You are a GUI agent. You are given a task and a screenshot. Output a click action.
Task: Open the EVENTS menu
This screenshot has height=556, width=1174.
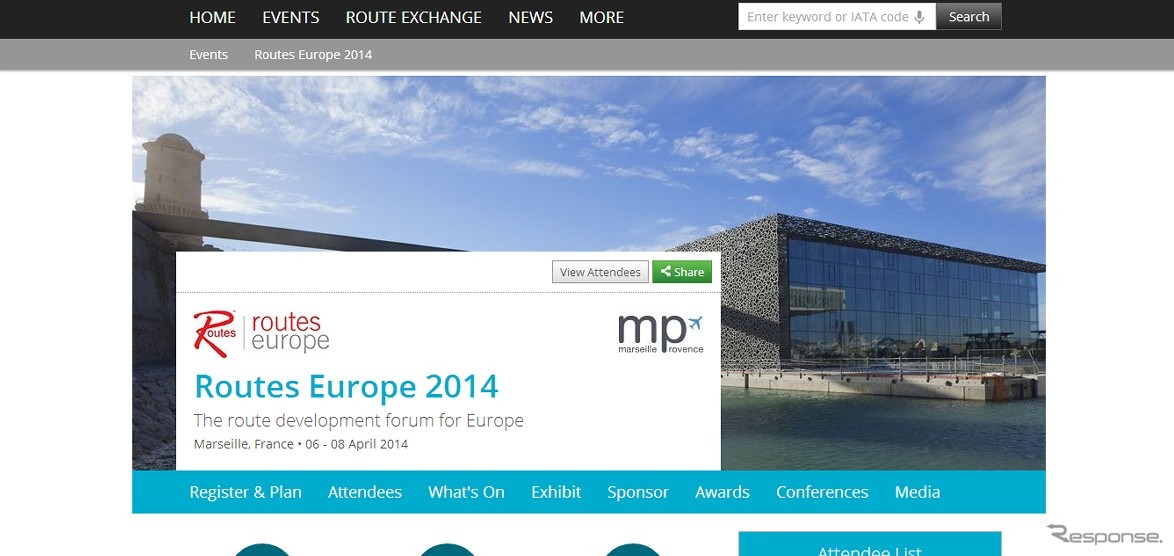coord(291,17)
